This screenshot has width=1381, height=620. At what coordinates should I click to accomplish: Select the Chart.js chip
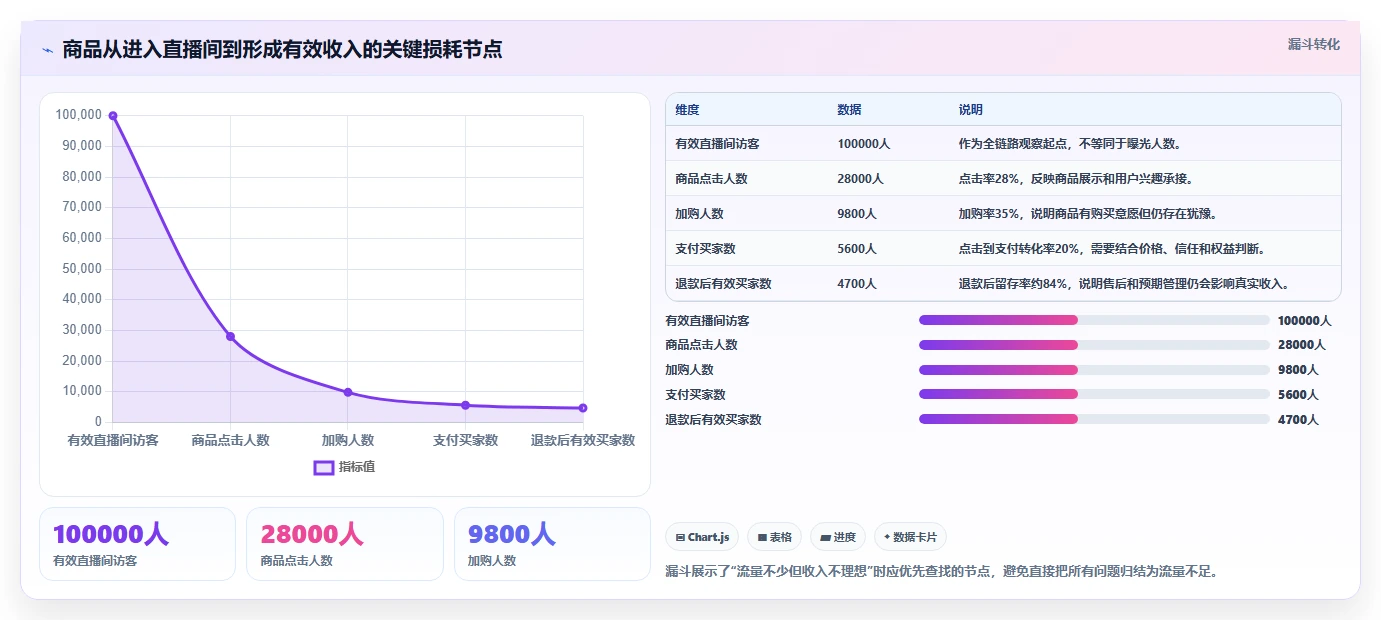coord(702,537)
